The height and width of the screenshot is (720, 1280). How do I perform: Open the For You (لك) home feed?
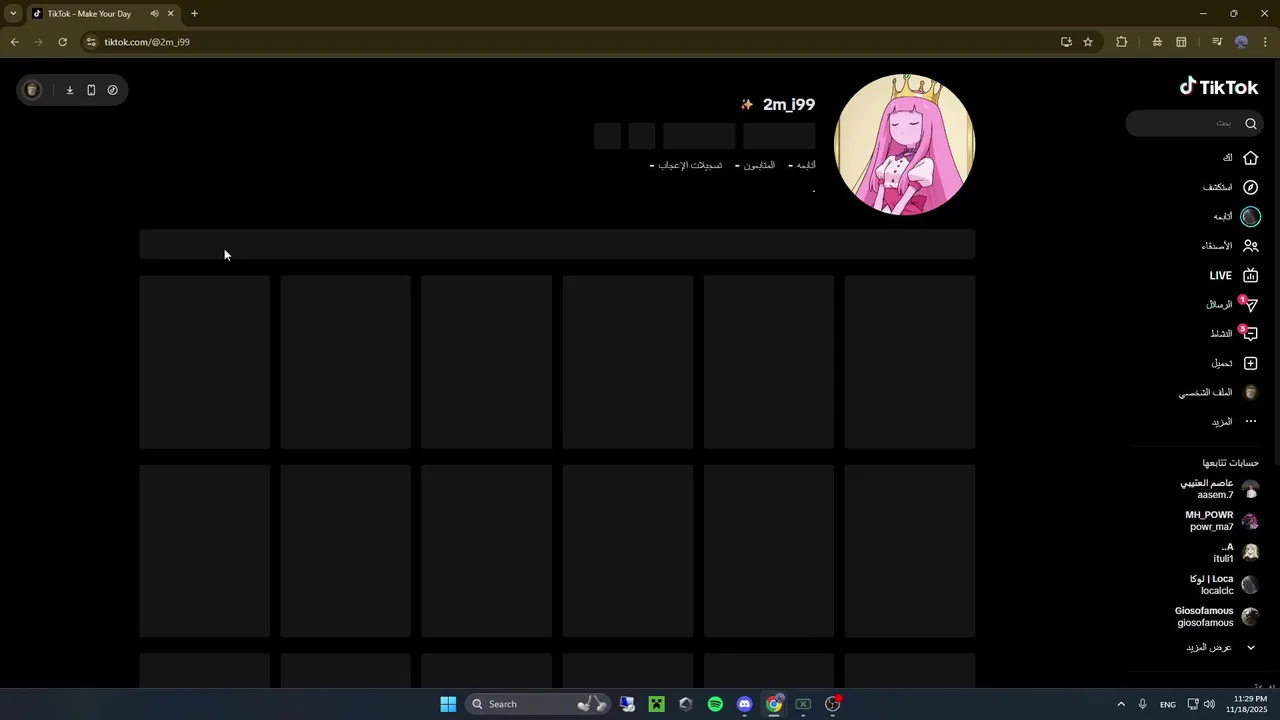(1240, 158)
